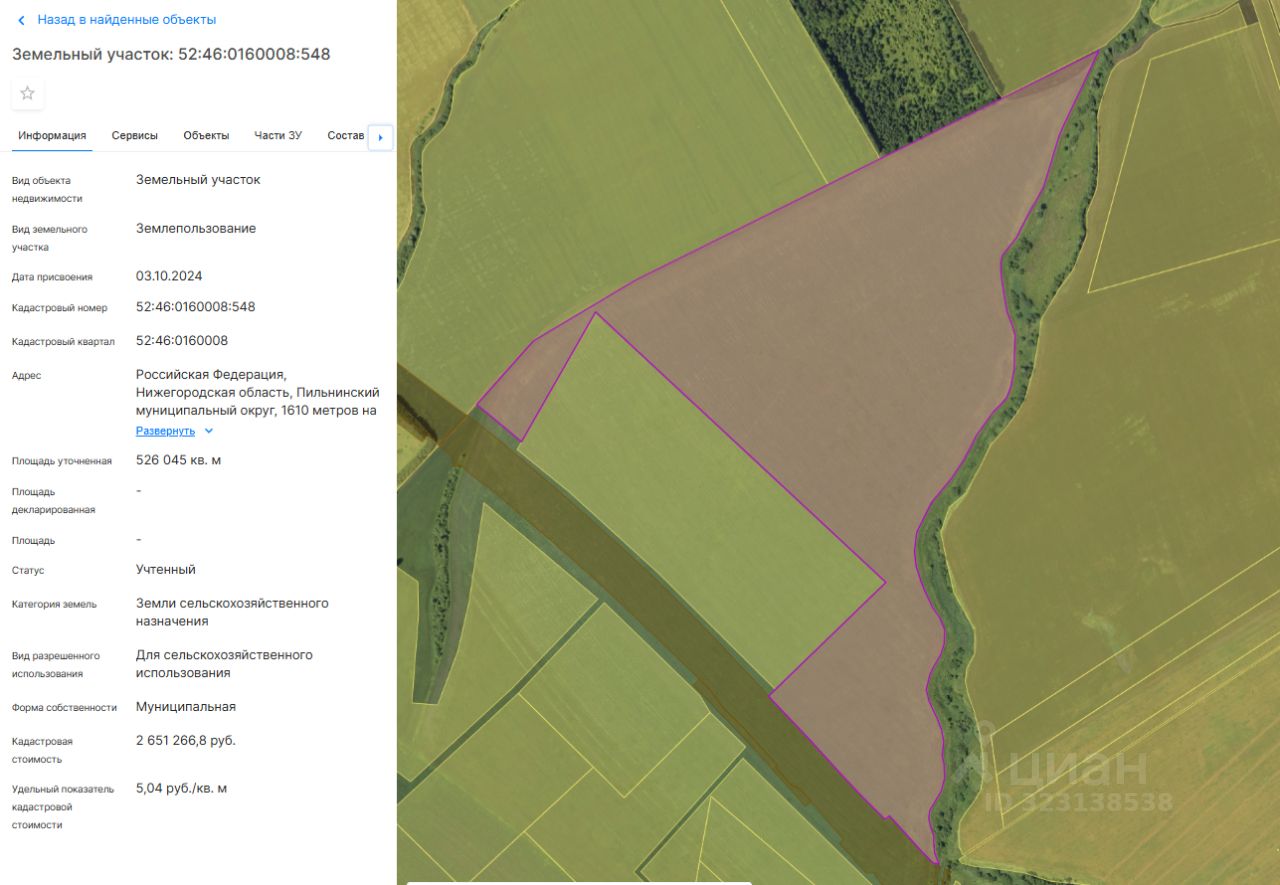This screenshot has width=1280, height=885.
Task: Add parcel to favorites with star icon
Action: click(x=28, y=93)
